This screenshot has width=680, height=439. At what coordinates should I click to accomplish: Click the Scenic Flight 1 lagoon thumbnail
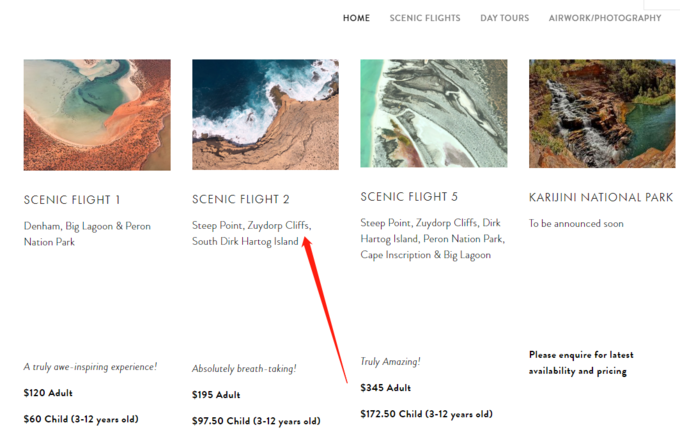point(97,114)
